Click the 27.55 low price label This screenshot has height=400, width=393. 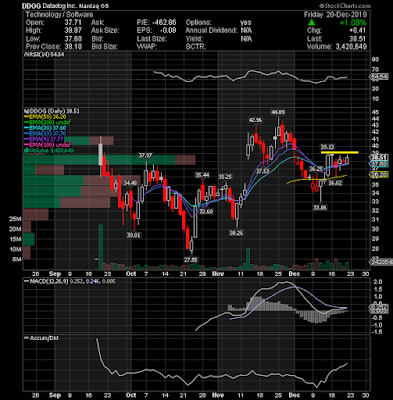(x=191, y=260)
